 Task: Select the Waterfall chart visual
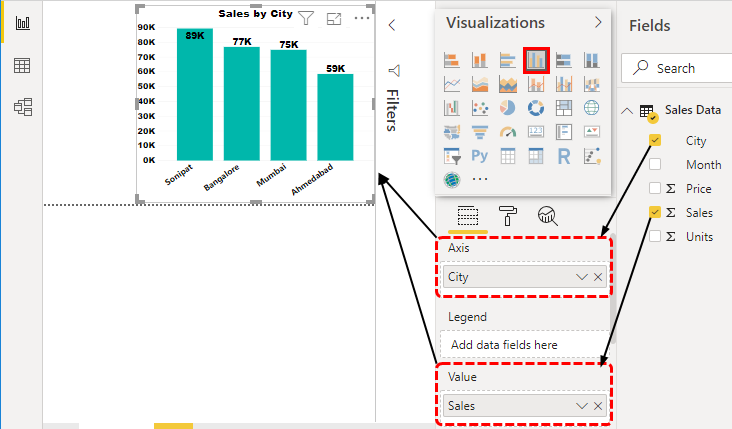(x=451, y=108)
